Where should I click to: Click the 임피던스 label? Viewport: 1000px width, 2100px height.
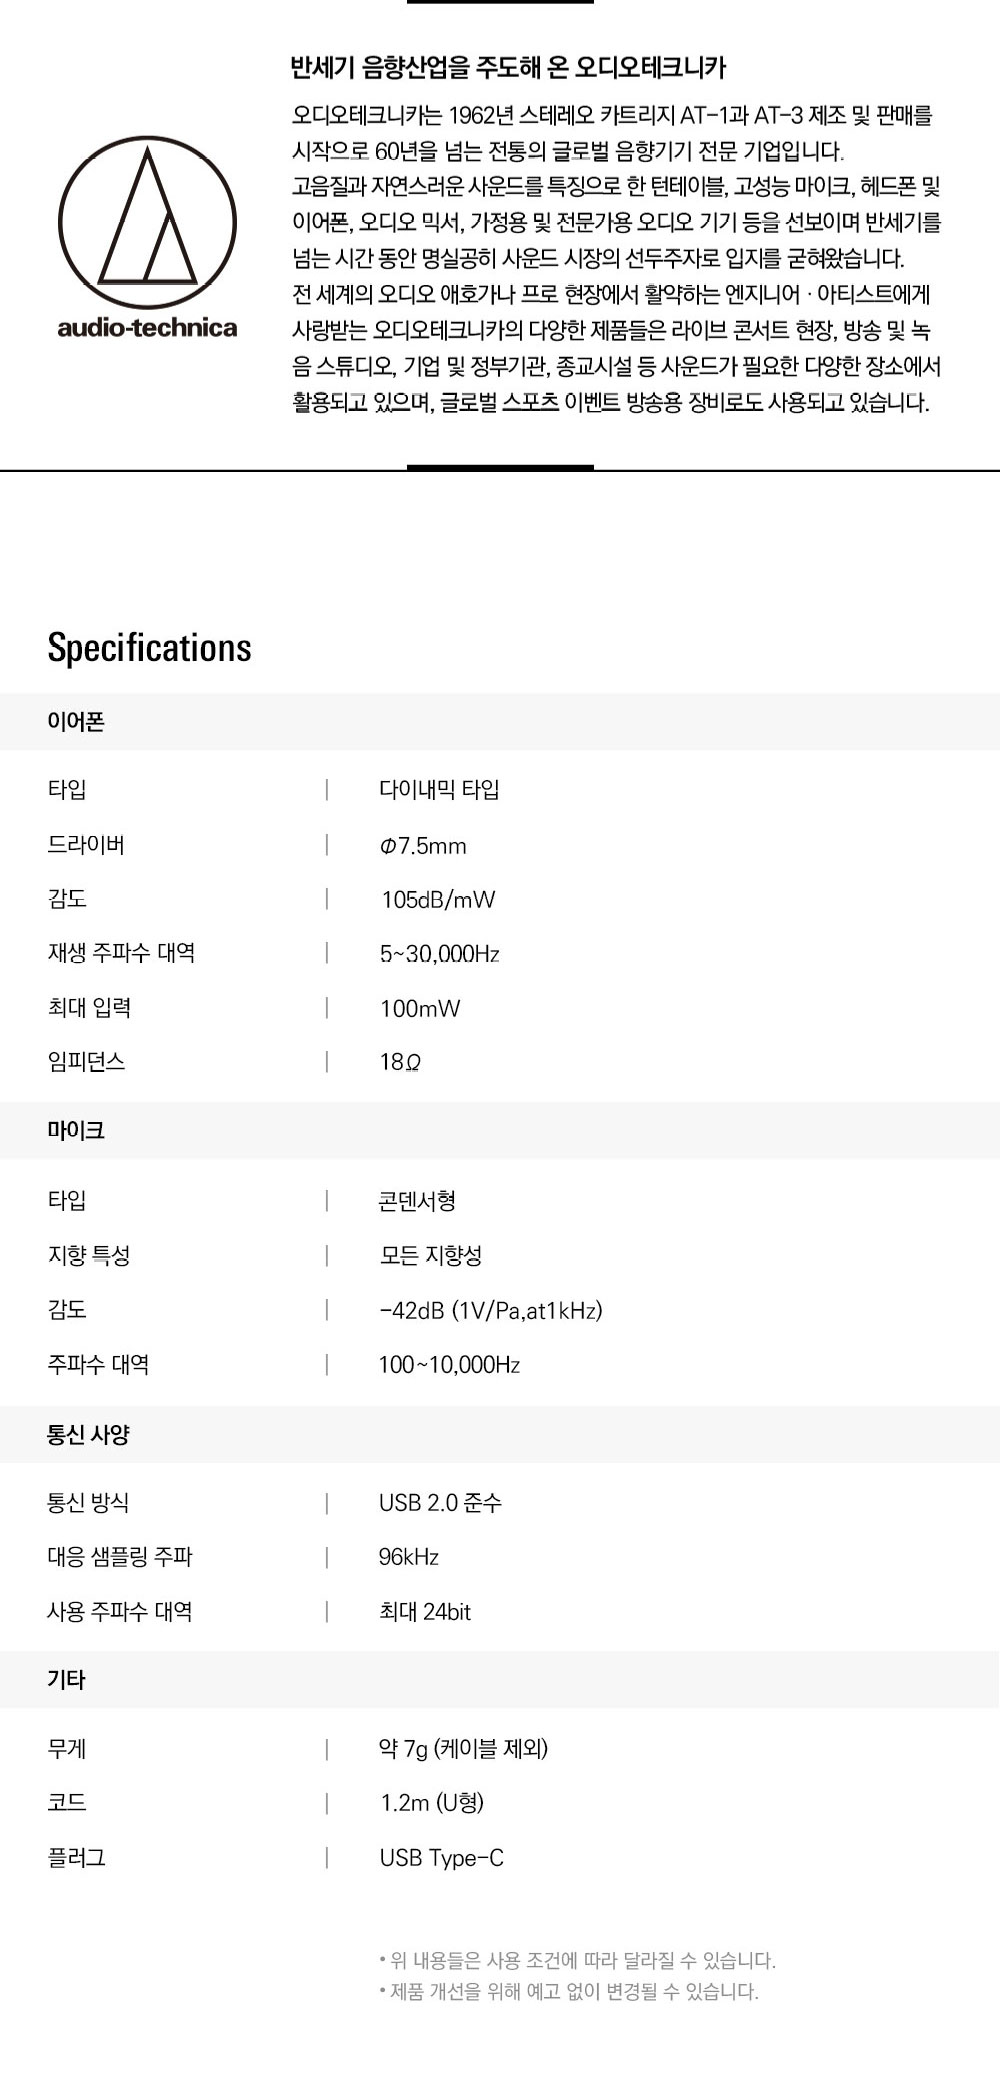point(86,1061)
